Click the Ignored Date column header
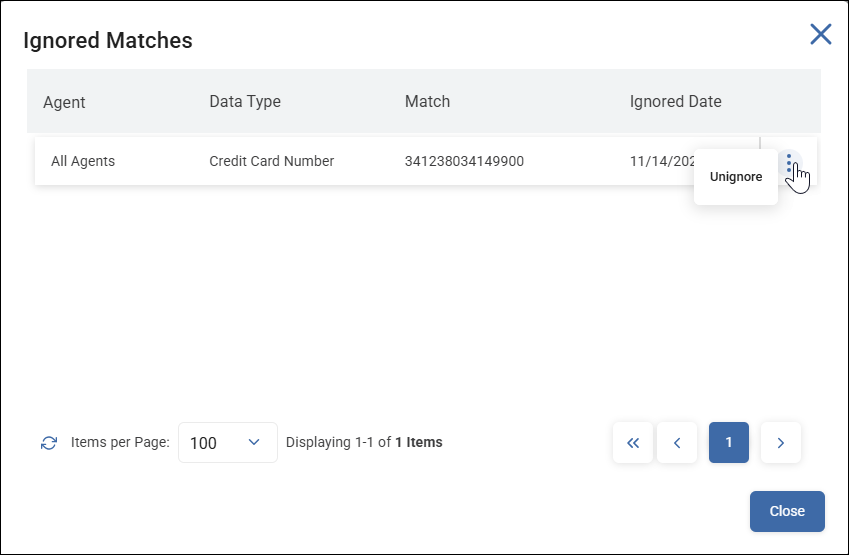This screenshot has width=849, height=555. tap(675, 101)
